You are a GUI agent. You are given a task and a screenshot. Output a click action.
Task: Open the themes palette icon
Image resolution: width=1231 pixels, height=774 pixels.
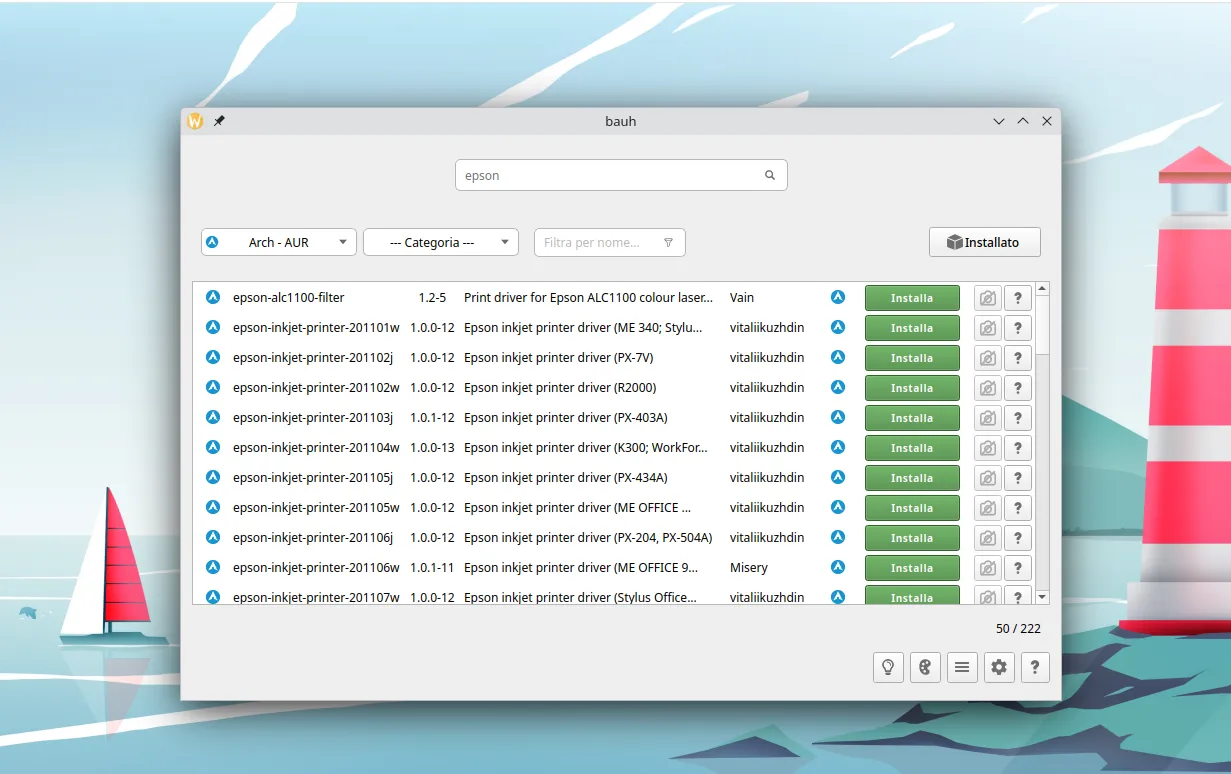pyautogui.click(x=925, y=667)
